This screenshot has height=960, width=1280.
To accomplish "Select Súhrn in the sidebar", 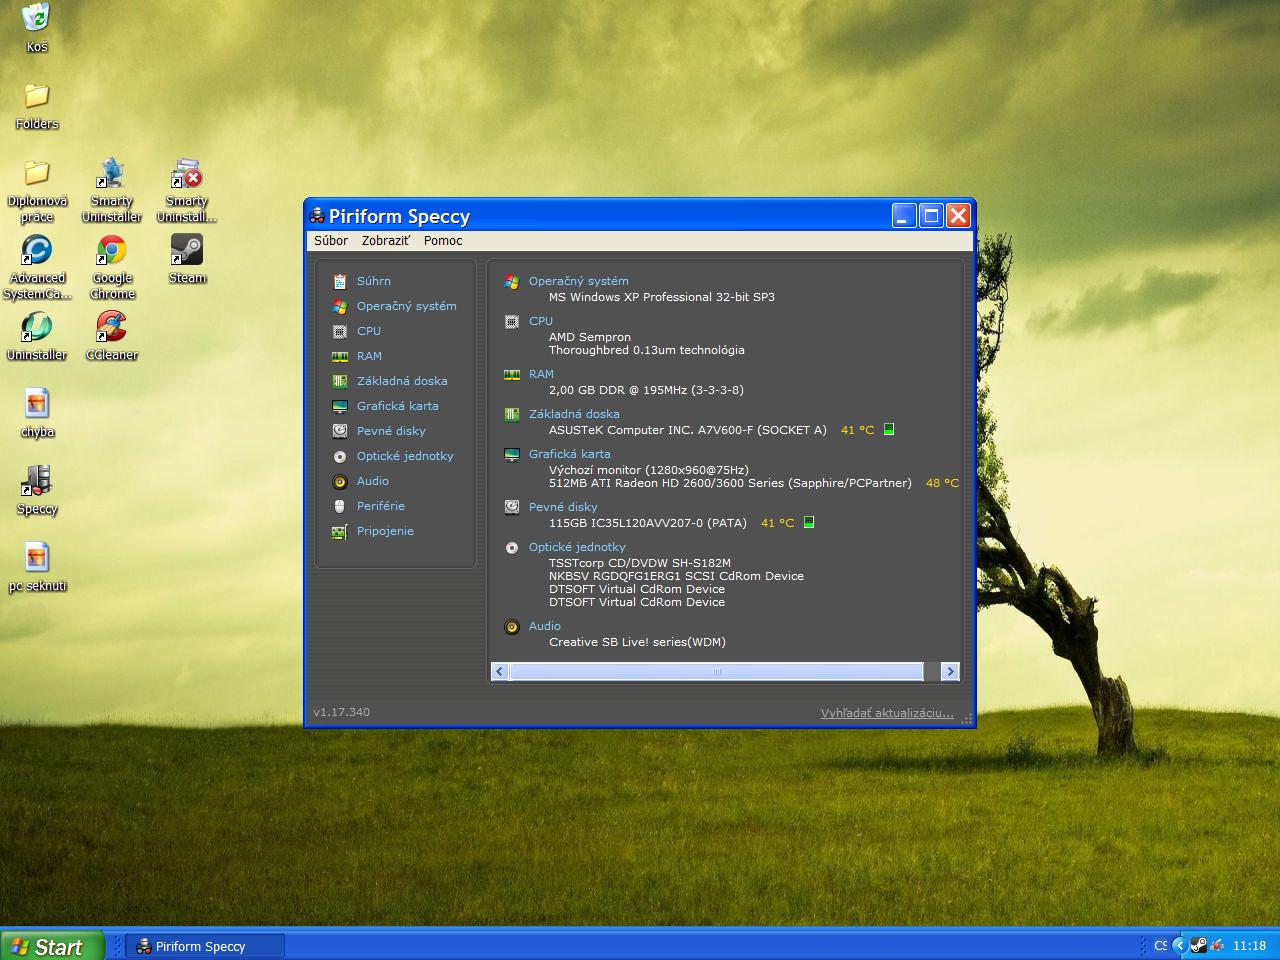I will click(374, 281).
